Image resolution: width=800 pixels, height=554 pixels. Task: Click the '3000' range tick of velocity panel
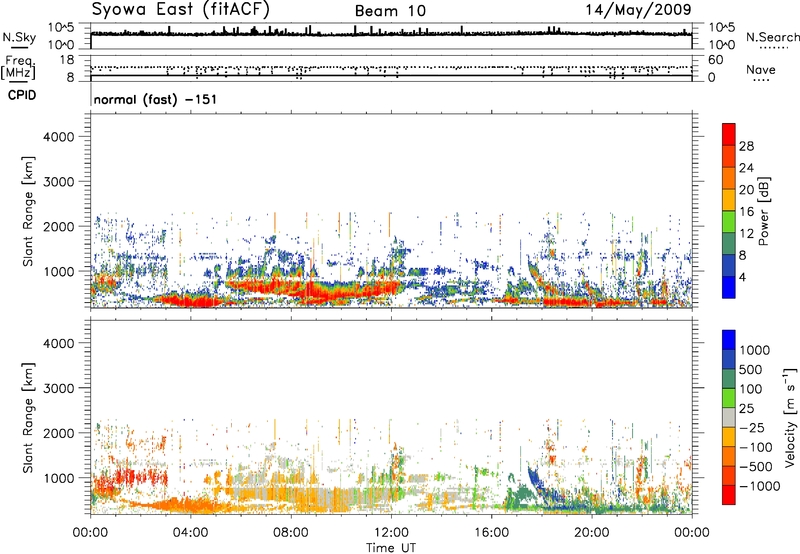pos(59,388)
